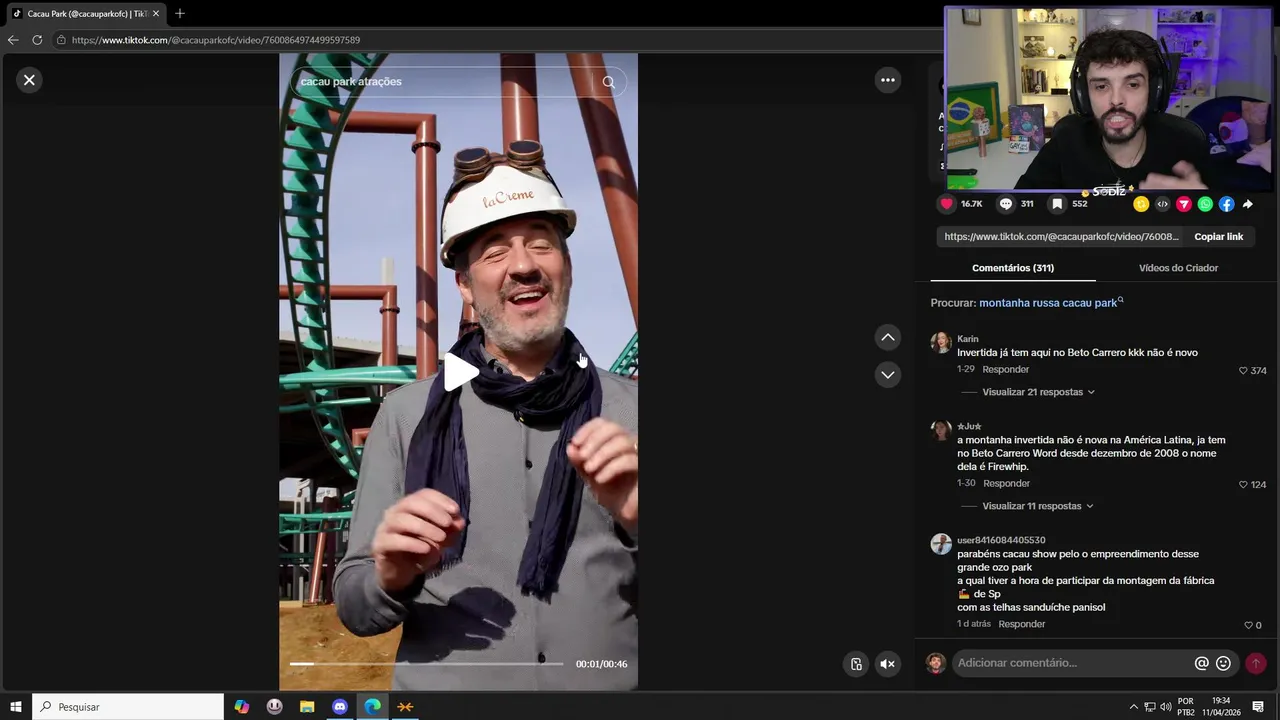The width and height of the screenshot is (1280, 720).
Task: Close the Cacau Park browser tab
Action: (x=156, y=14)
